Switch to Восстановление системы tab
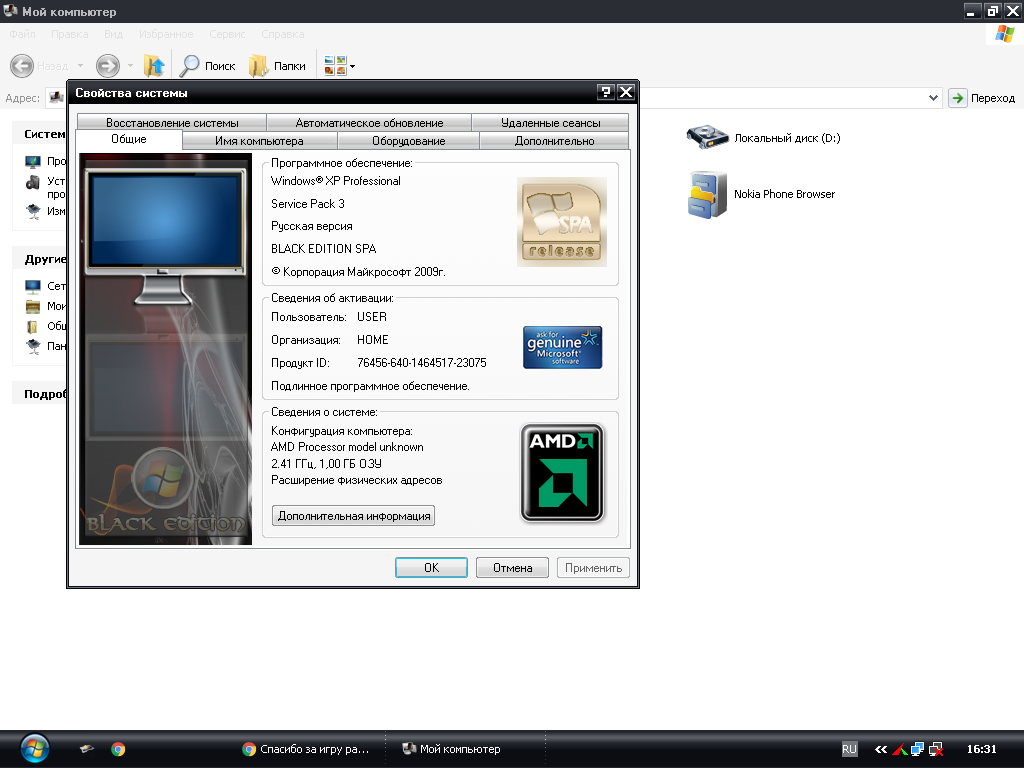The width and height of the screenshot is (1024, 768). [172, 123]
